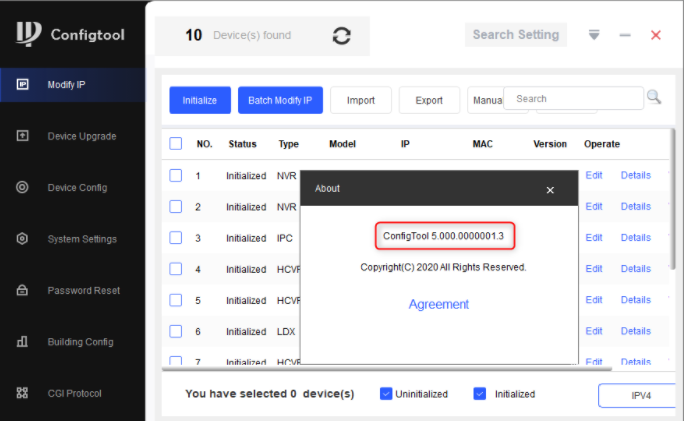
Task: Click the Initialize button
Action: tap(200, 100)
